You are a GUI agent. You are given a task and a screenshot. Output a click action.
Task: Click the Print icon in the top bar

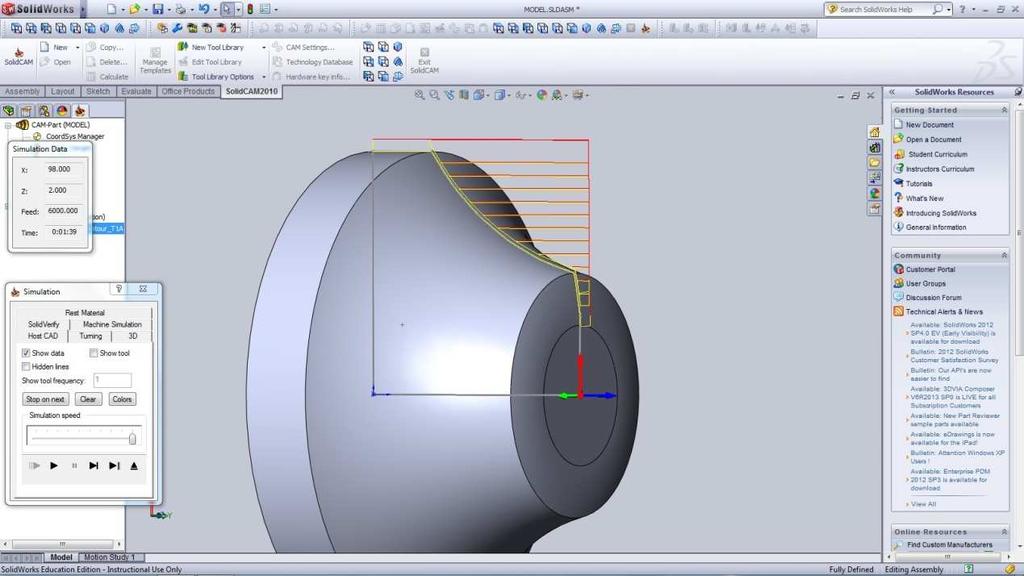point(180,9)
